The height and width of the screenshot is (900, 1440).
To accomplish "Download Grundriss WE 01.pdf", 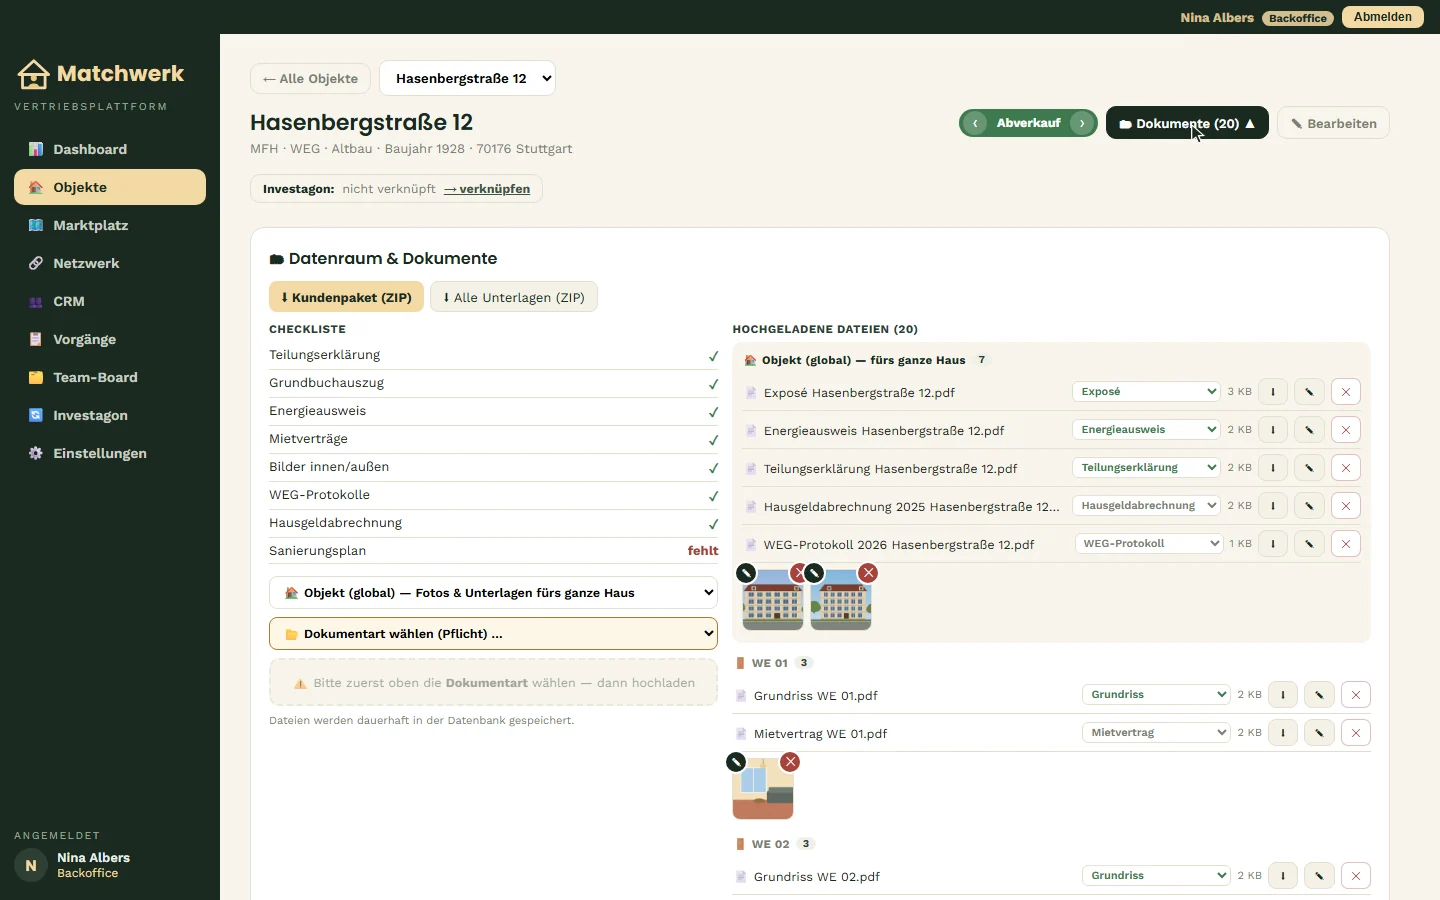I will (1283, 695).
